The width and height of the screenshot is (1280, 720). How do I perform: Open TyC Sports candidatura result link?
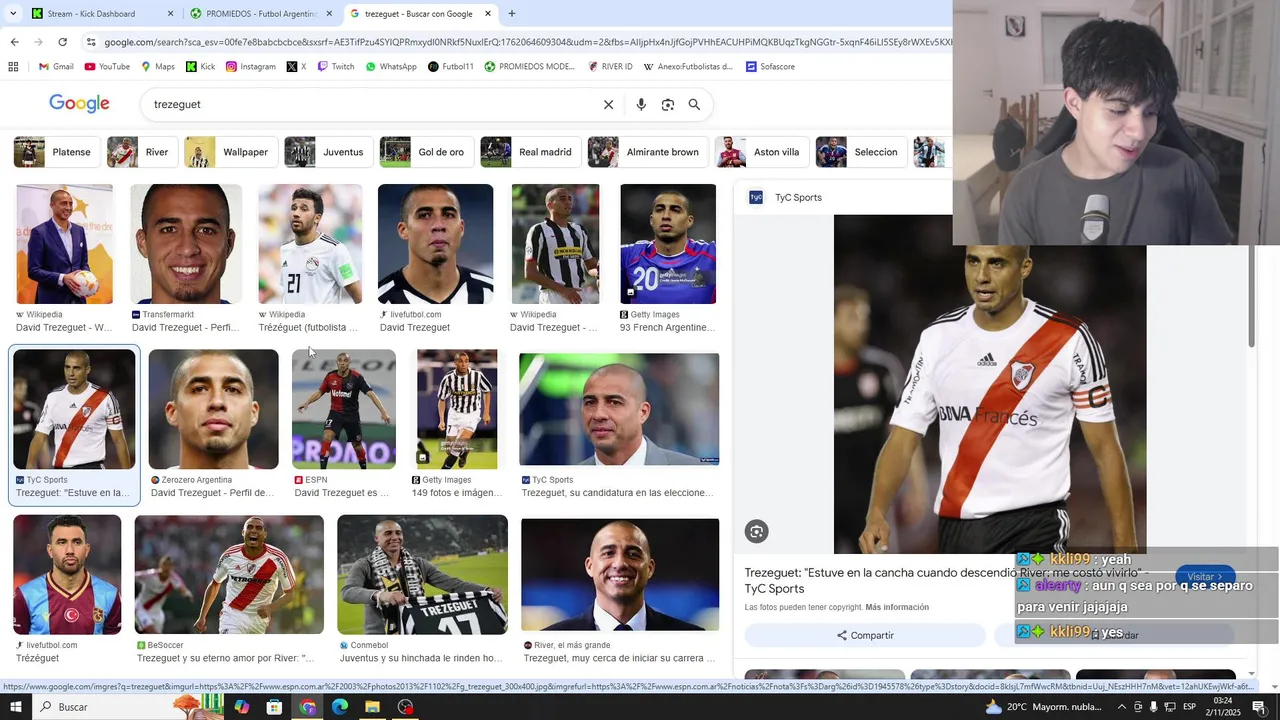[618, 493]
